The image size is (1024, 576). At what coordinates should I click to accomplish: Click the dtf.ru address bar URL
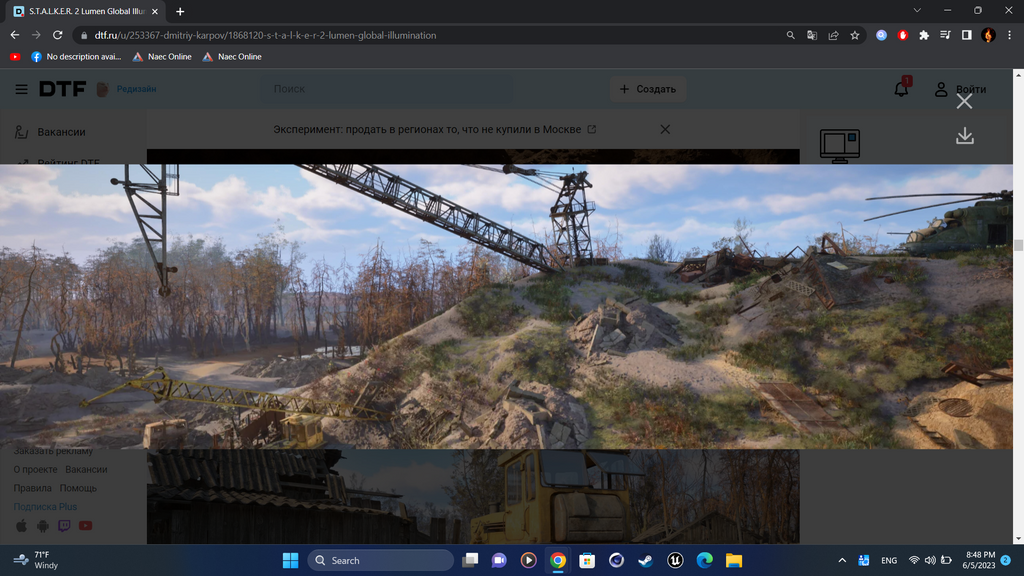point(265,35)
